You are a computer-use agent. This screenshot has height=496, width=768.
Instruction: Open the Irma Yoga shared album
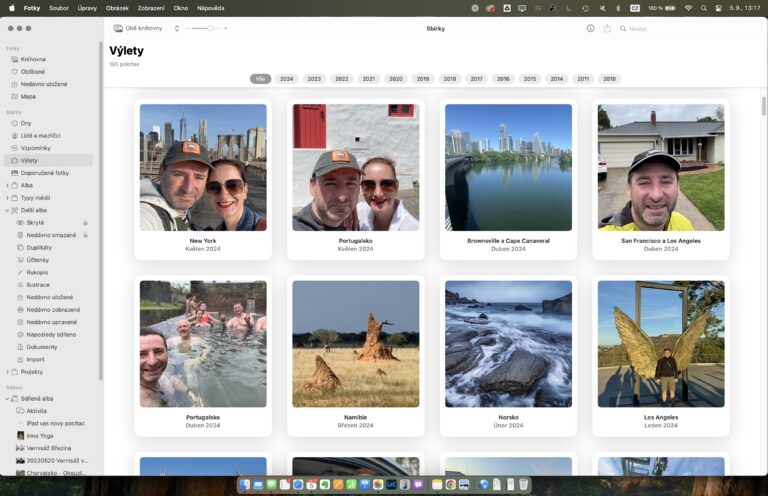[40, 436]
